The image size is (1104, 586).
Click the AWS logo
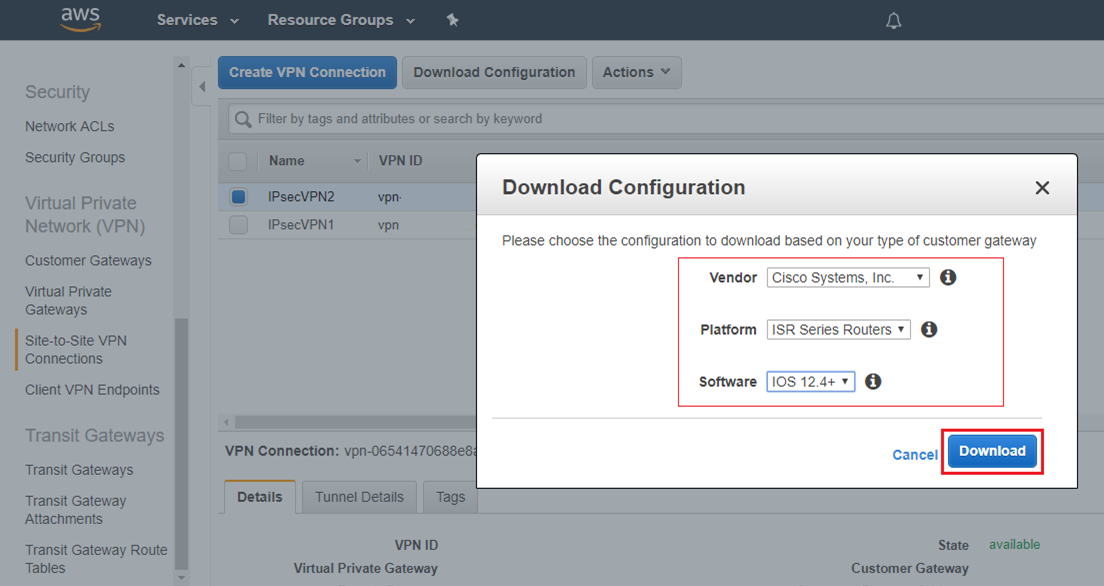(x=81, y=20)
